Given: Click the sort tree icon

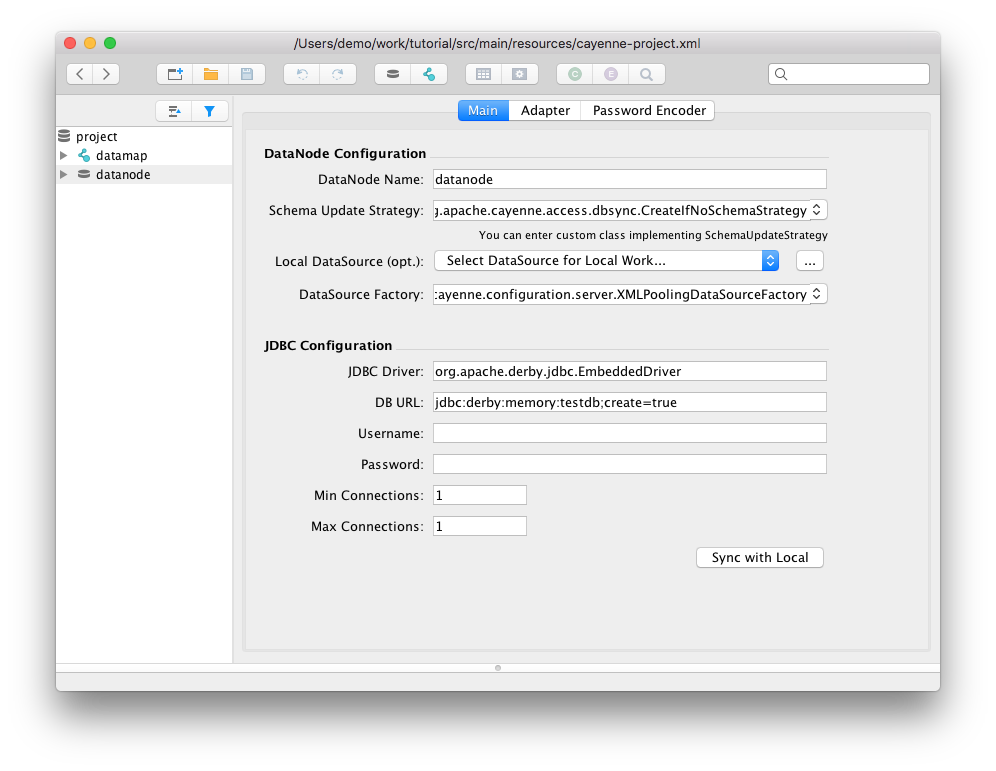Looking at the screenshot, I should point(174,111).
